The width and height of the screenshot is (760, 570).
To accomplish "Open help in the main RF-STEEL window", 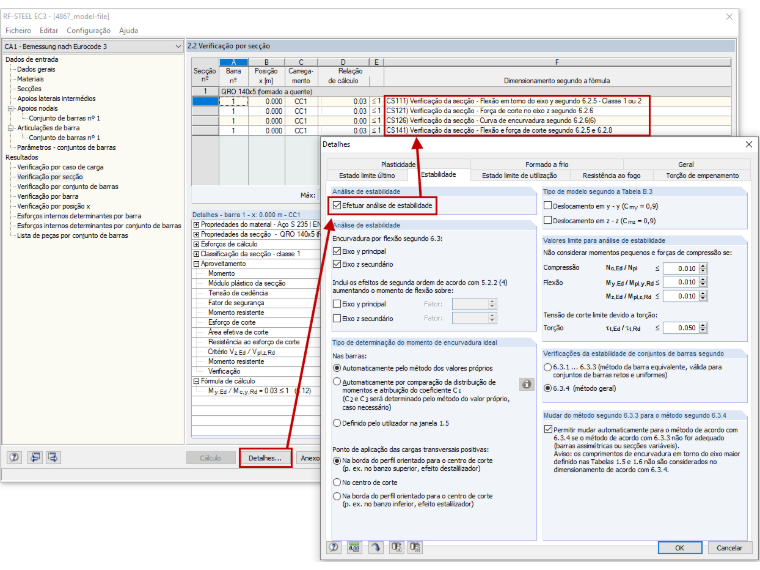I will click(15, 457).
